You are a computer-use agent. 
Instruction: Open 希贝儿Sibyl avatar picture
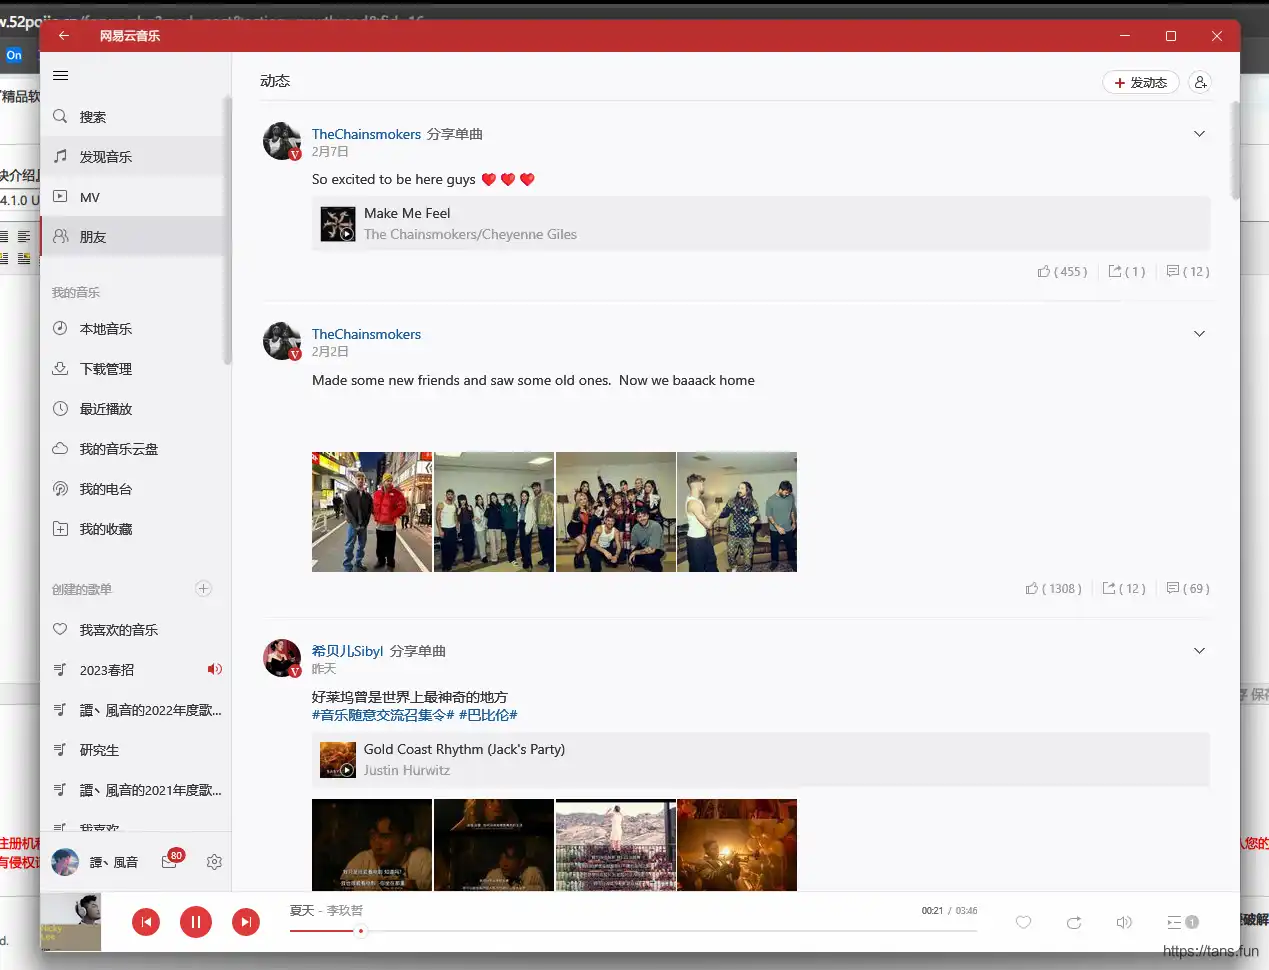282,658
